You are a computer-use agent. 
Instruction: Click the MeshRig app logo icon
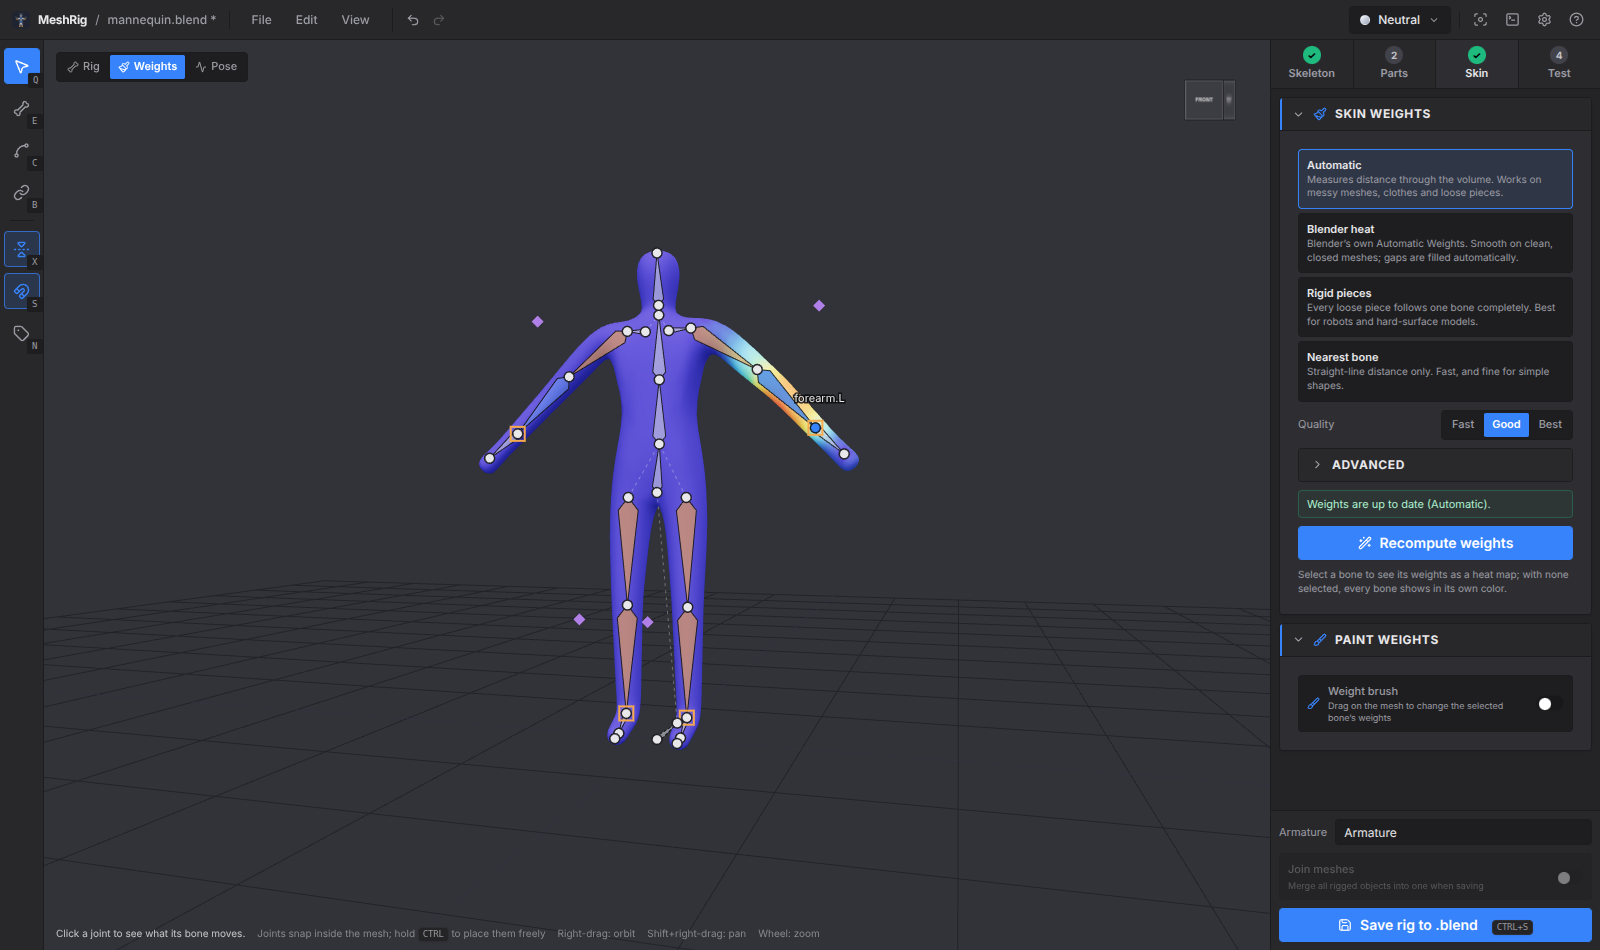(x=21, y=20)
